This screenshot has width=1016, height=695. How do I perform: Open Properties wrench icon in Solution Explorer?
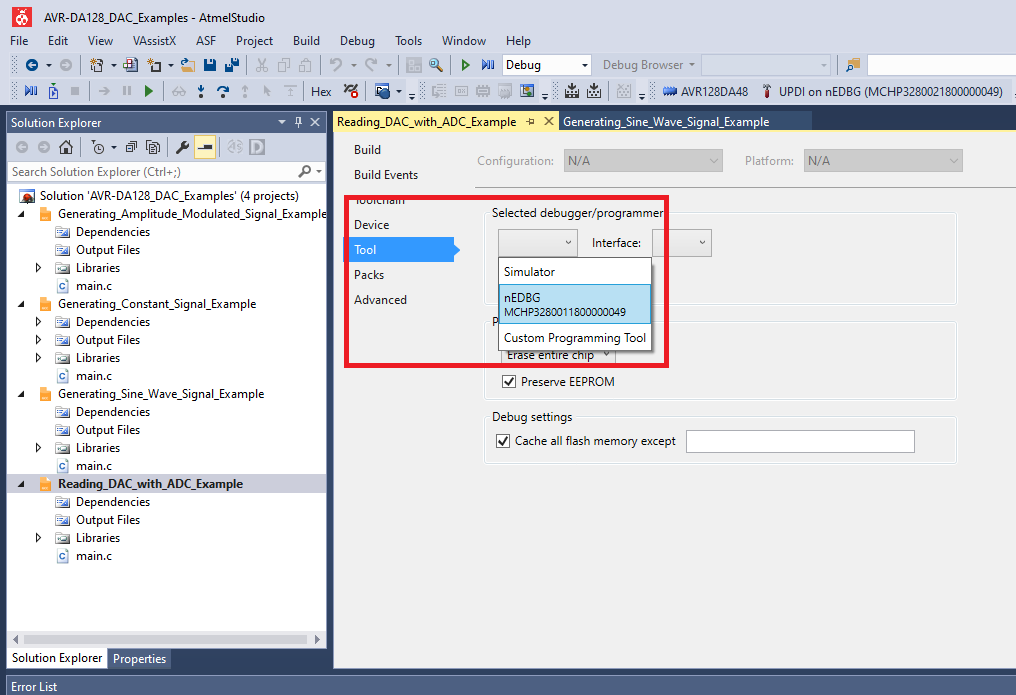183,147
